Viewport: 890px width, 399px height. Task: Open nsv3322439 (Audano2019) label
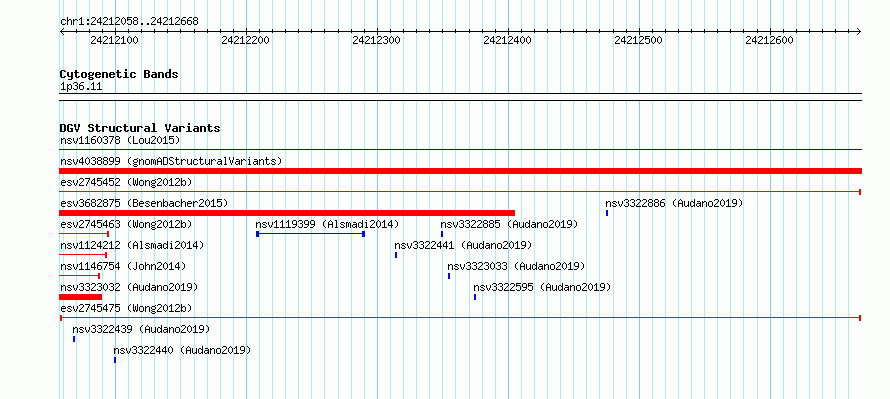tap(141, 329)
